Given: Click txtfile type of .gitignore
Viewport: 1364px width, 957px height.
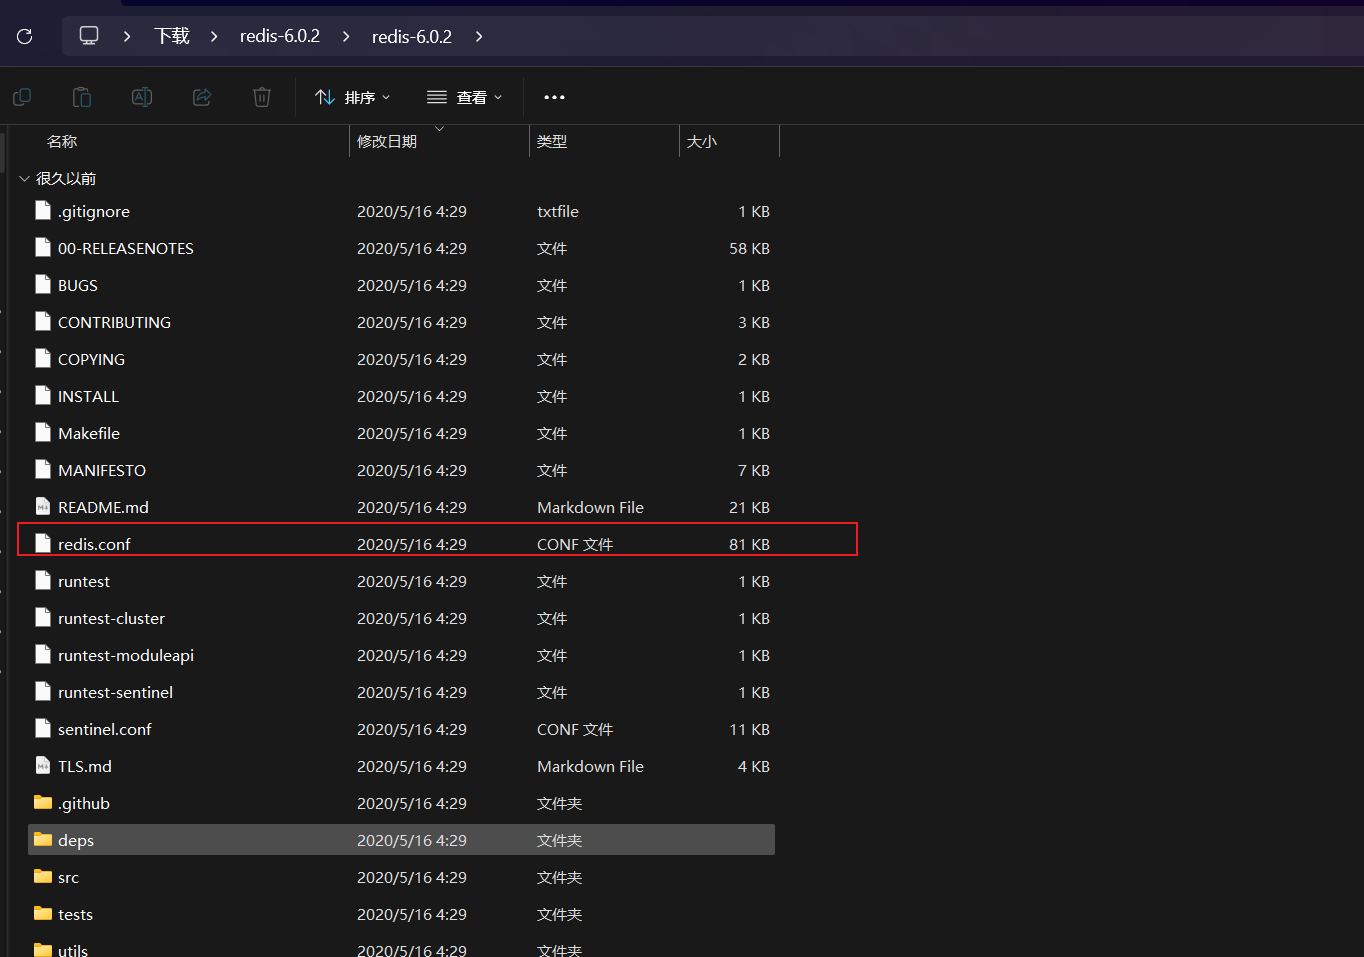Looking at the screenshot, I should pyautogui.click(x=558, y=211).
